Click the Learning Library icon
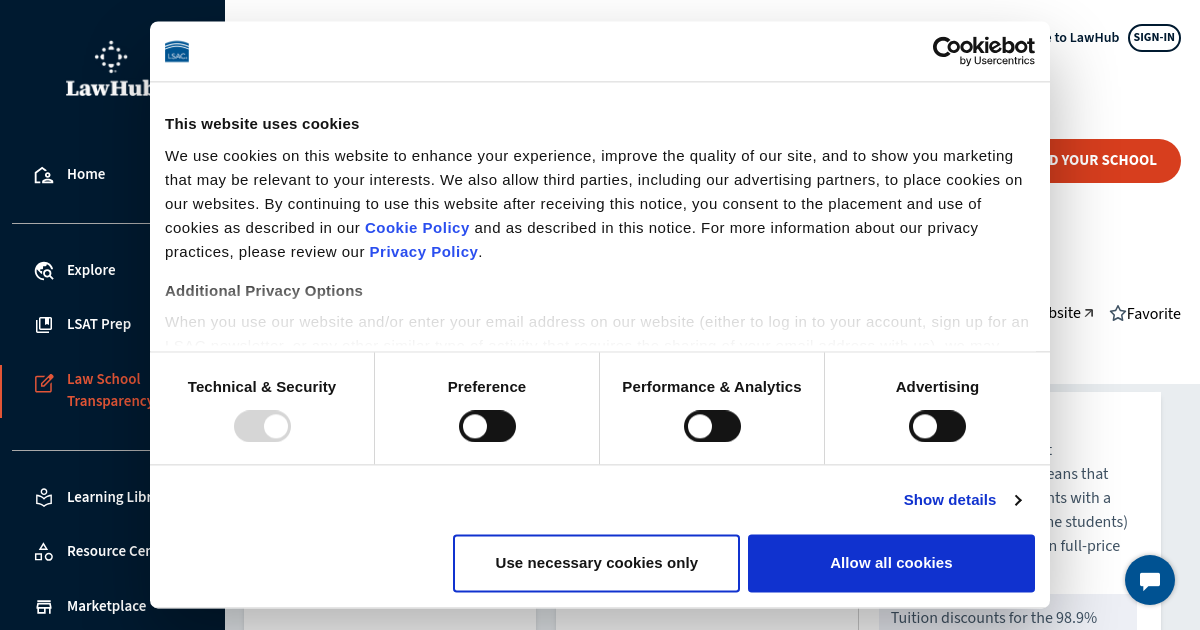 [x=43, y=497]
